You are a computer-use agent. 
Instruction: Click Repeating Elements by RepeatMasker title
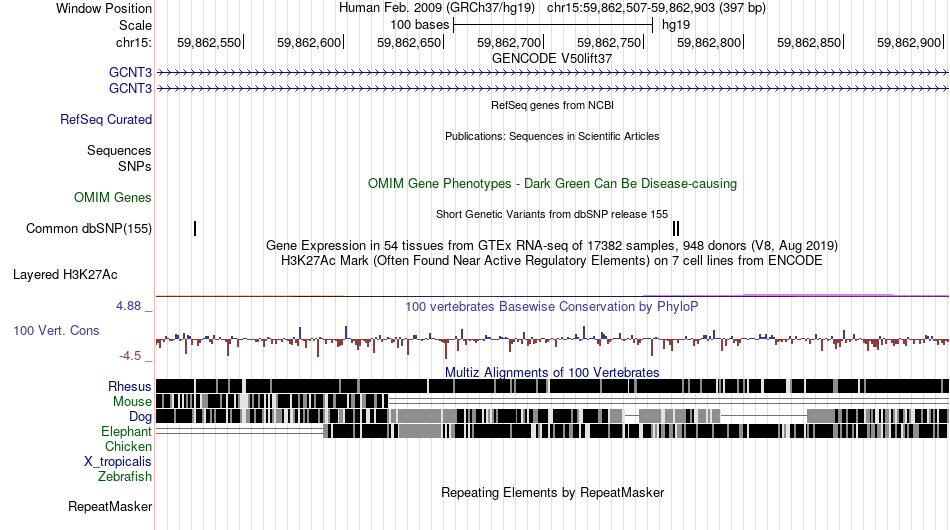[553, 492]
